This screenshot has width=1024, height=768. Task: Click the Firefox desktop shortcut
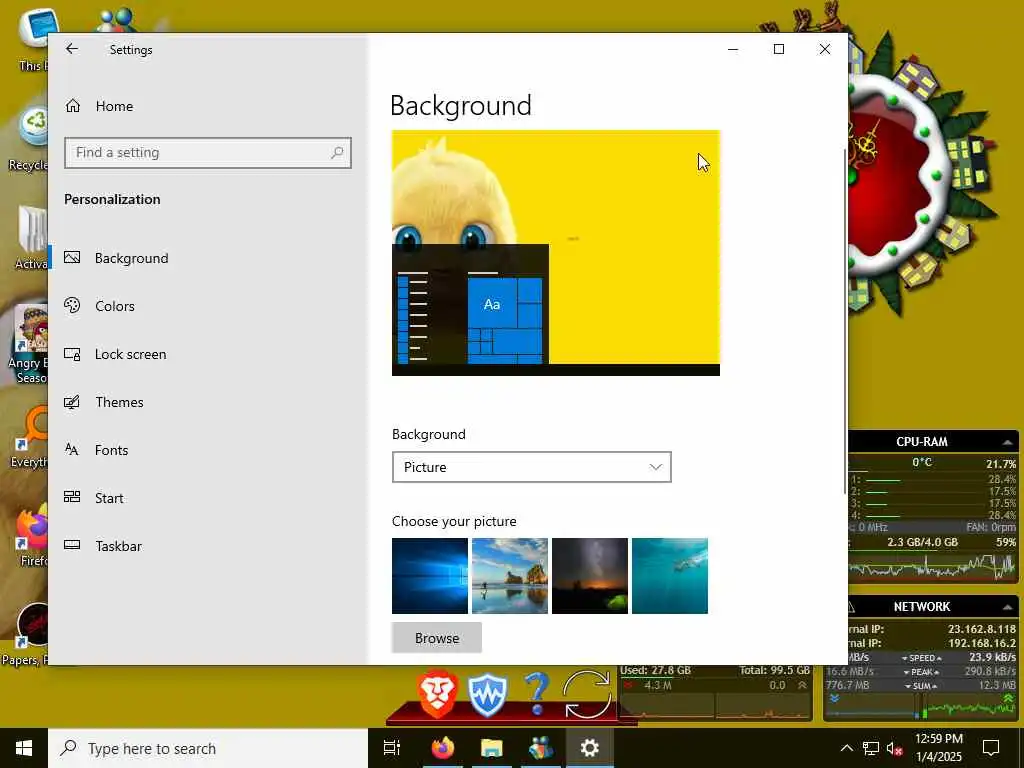pyautogui.click(x=29, y=536)
